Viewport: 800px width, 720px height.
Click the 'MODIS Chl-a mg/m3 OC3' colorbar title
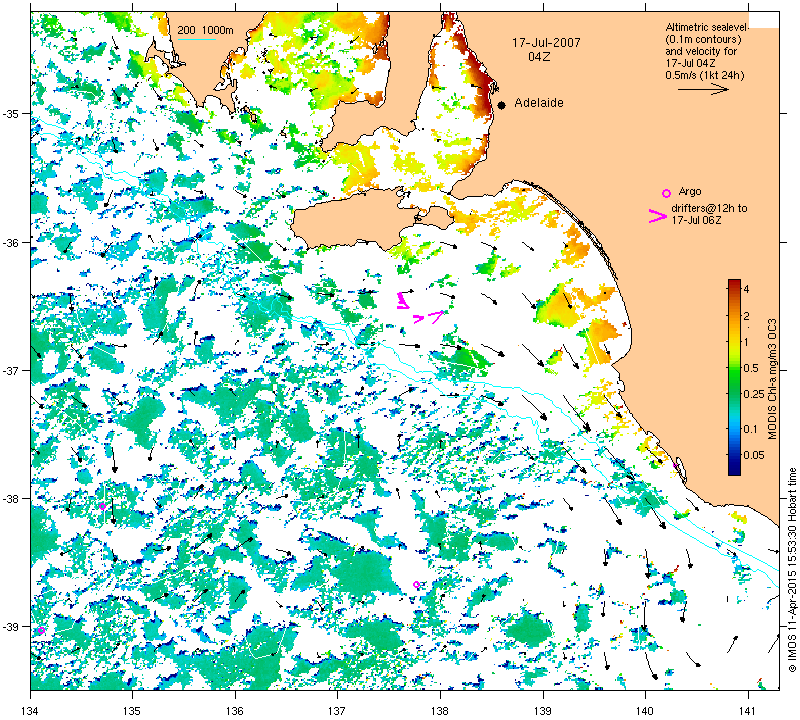tap(772, 379)
